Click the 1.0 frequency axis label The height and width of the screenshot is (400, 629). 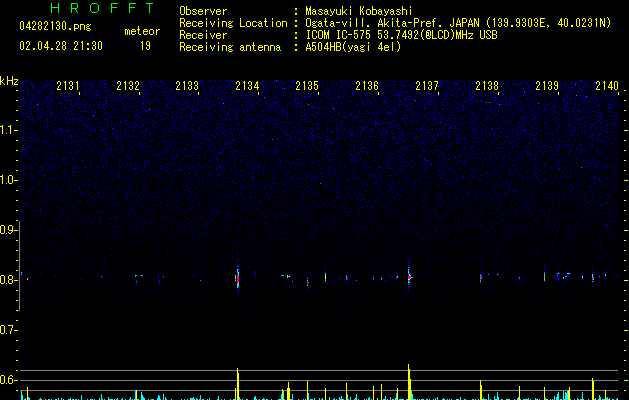(8, 180)
